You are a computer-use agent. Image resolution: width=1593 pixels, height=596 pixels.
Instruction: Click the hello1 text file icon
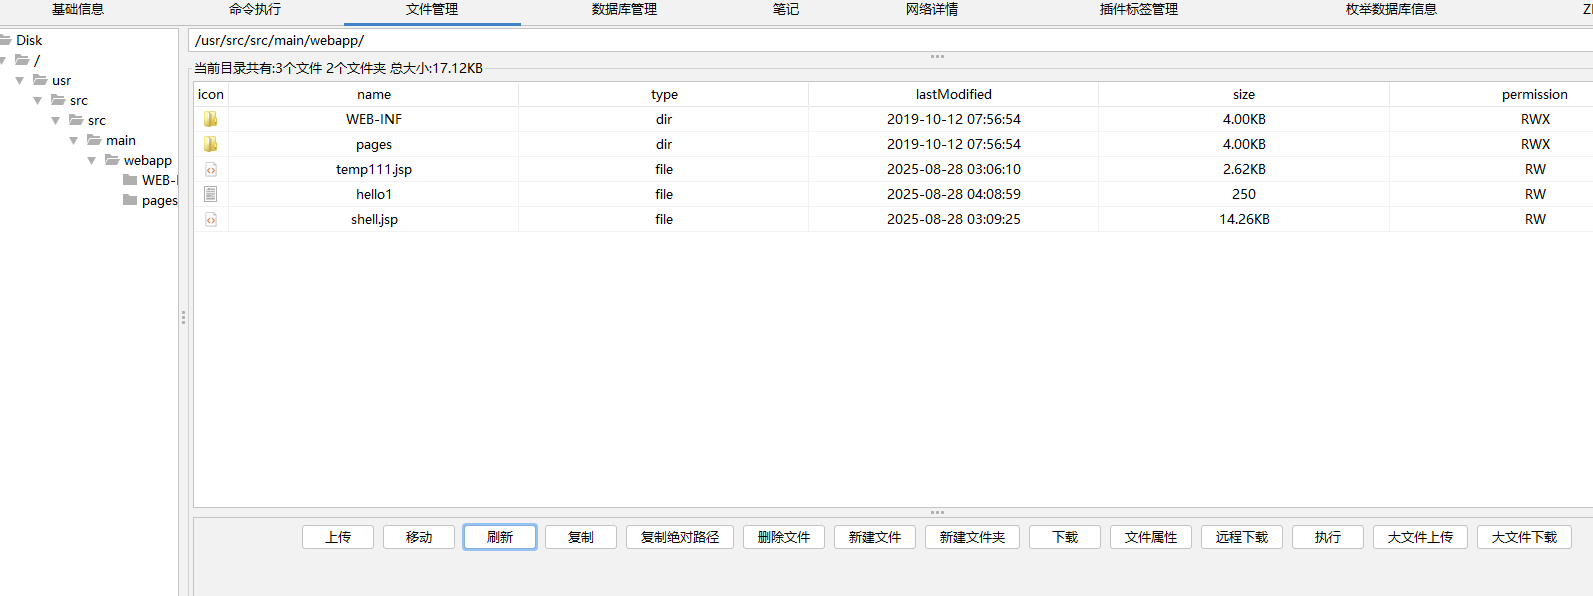211,194
